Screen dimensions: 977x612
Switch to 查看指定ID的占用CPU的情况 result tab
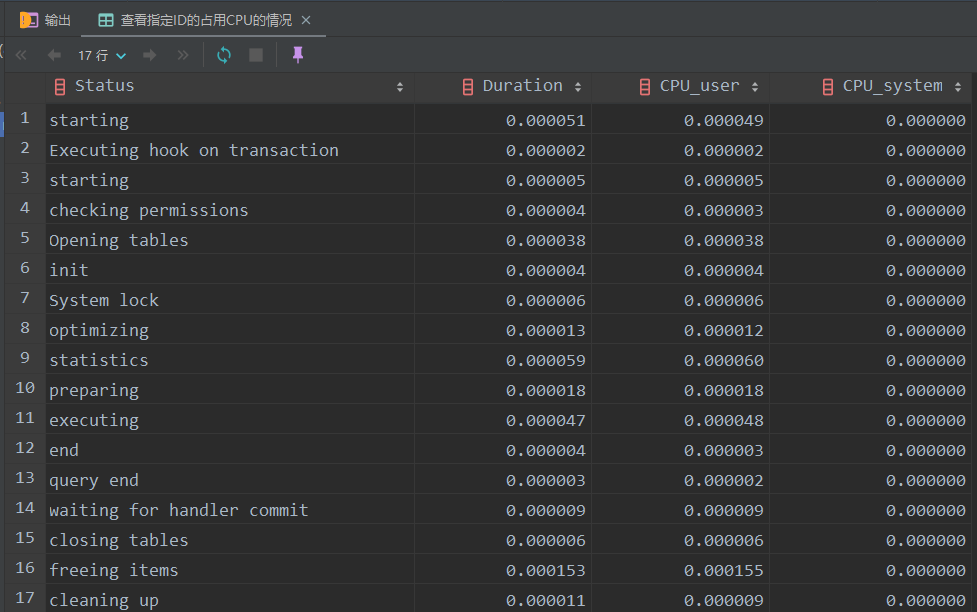pos(206,21)
